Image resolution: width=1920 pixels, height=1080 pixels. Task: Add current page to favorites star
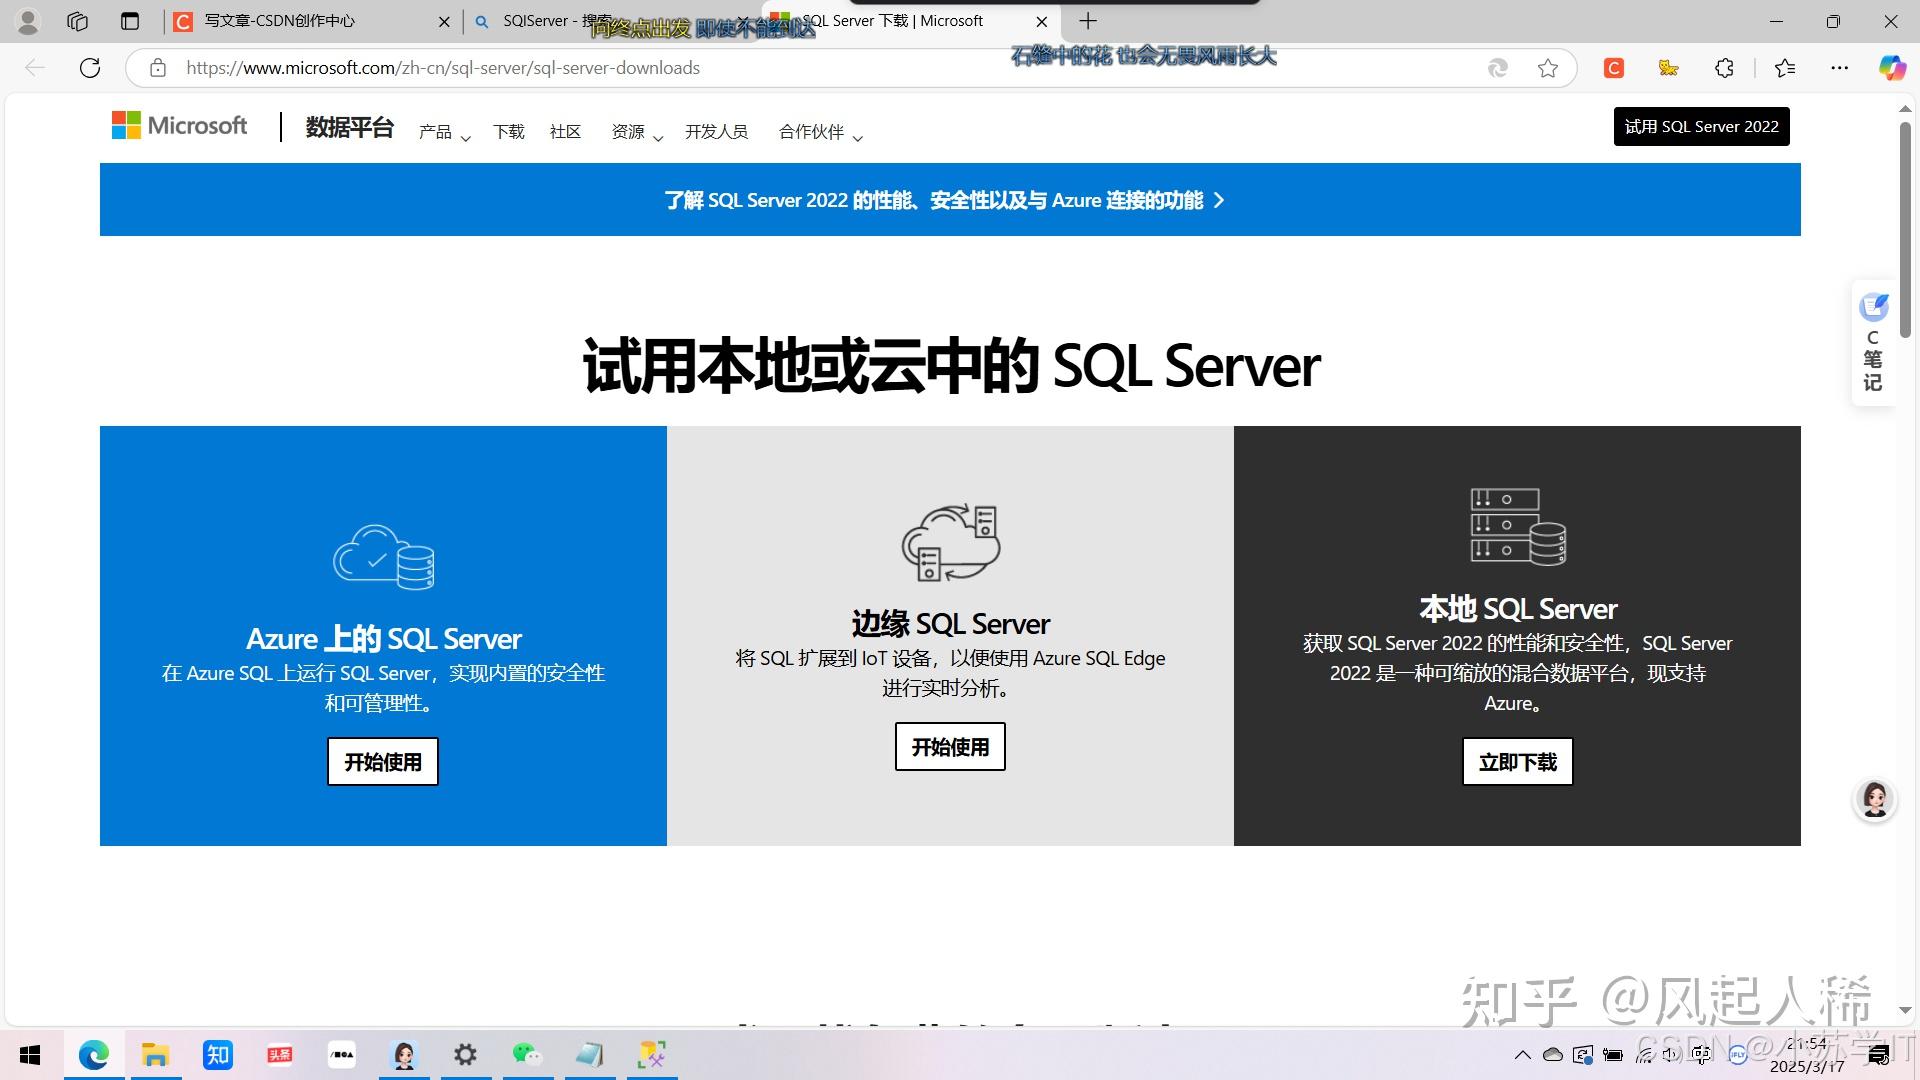tap(1550, 68)
